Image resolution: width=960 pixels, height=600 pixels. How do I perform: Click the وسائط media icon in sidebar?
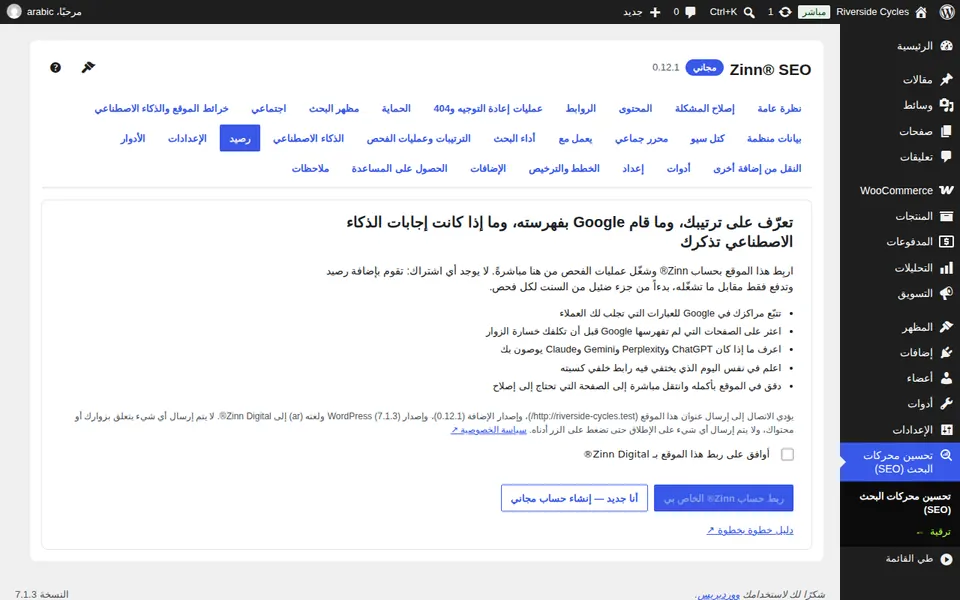[947, 105]
